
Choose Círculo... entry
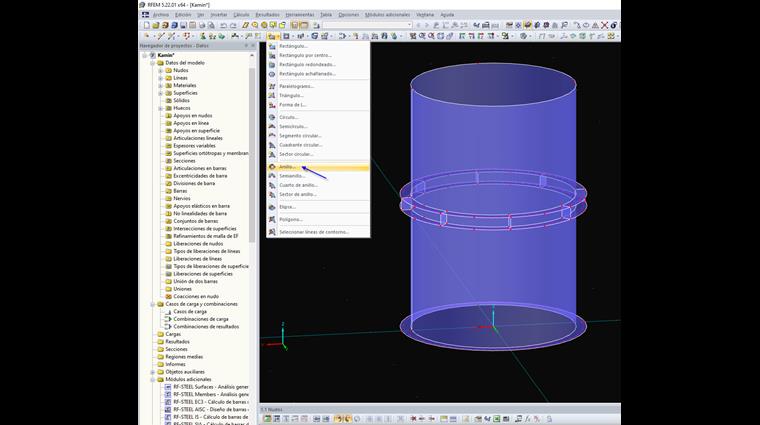coord(318,117)
